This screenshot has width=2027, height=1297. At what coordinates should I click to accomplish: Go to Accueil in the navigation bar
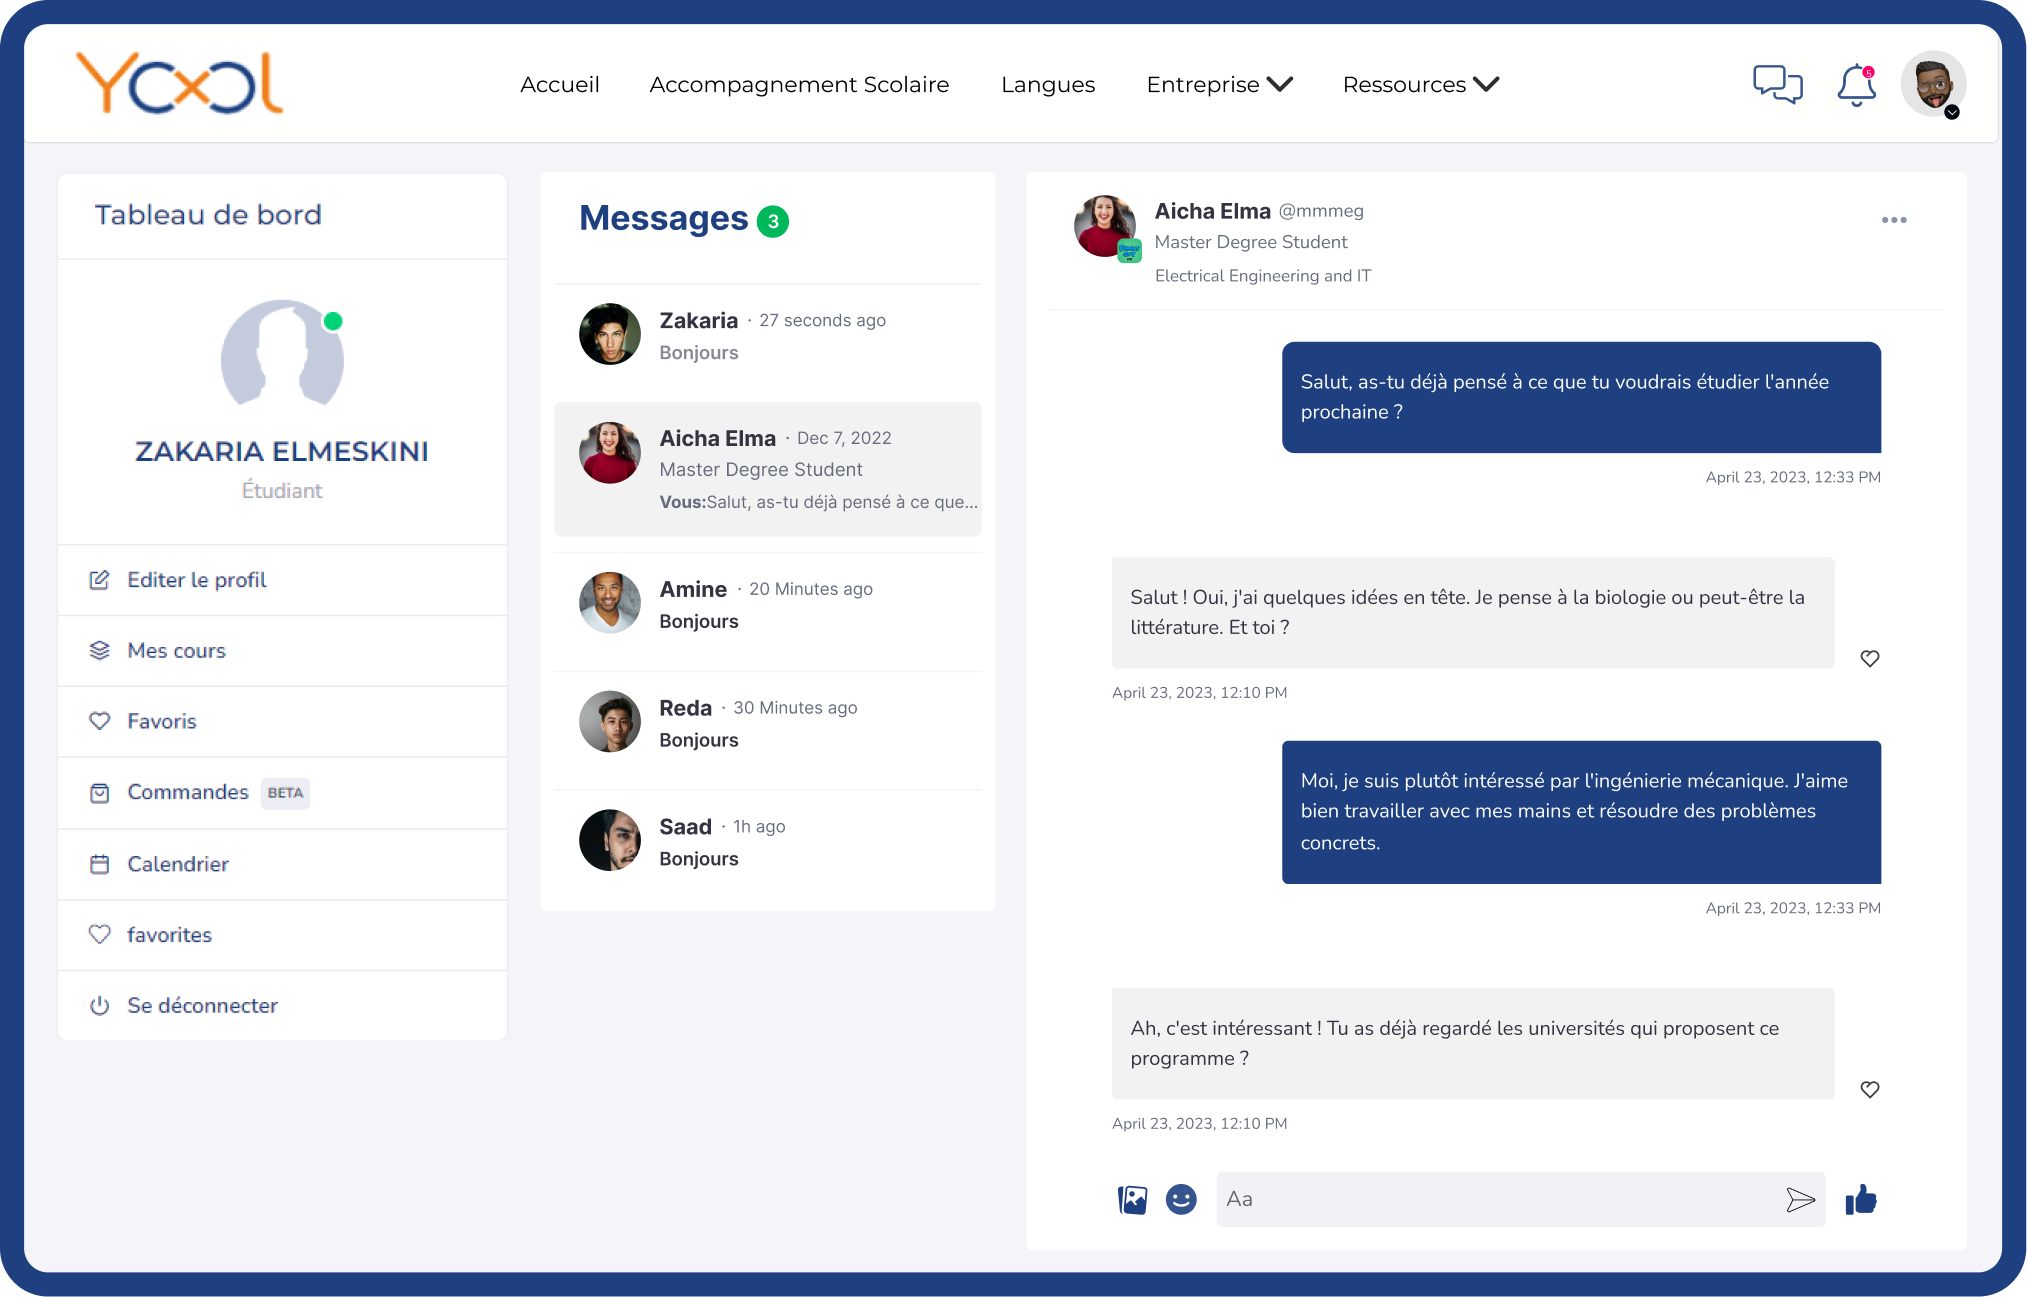click(x=559, y=85)
